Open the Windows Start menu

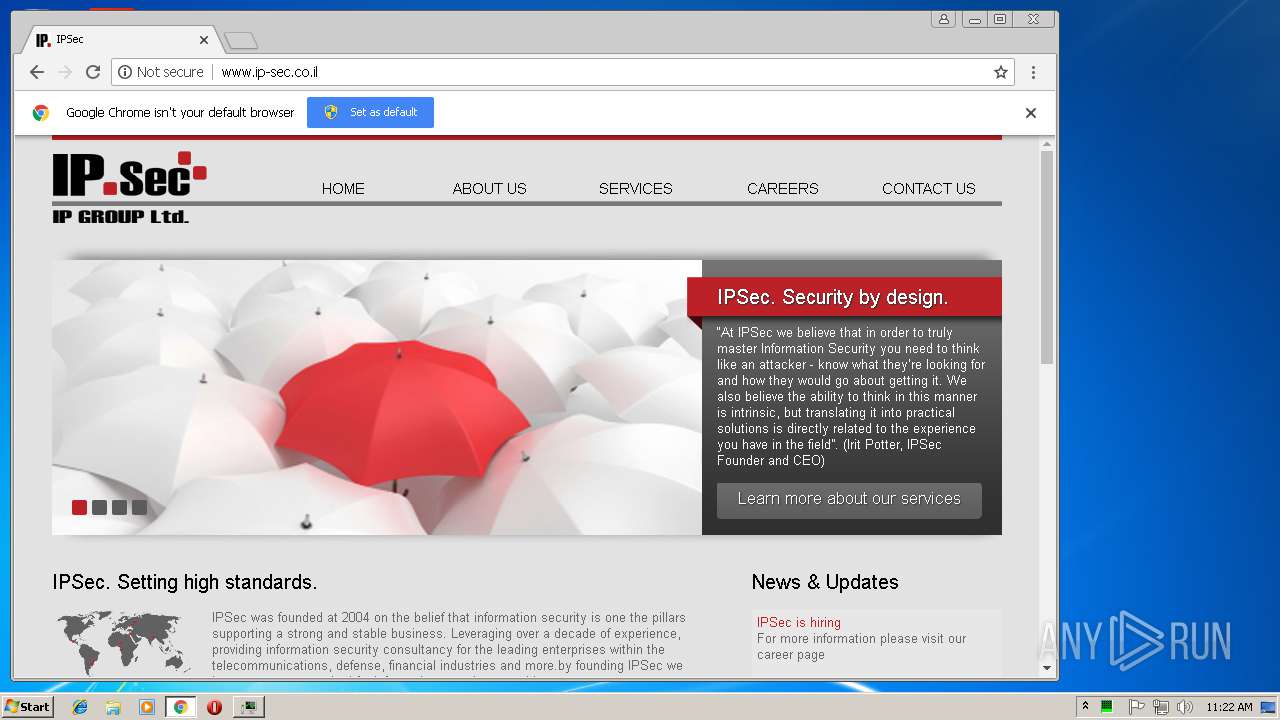pos(27,706)
